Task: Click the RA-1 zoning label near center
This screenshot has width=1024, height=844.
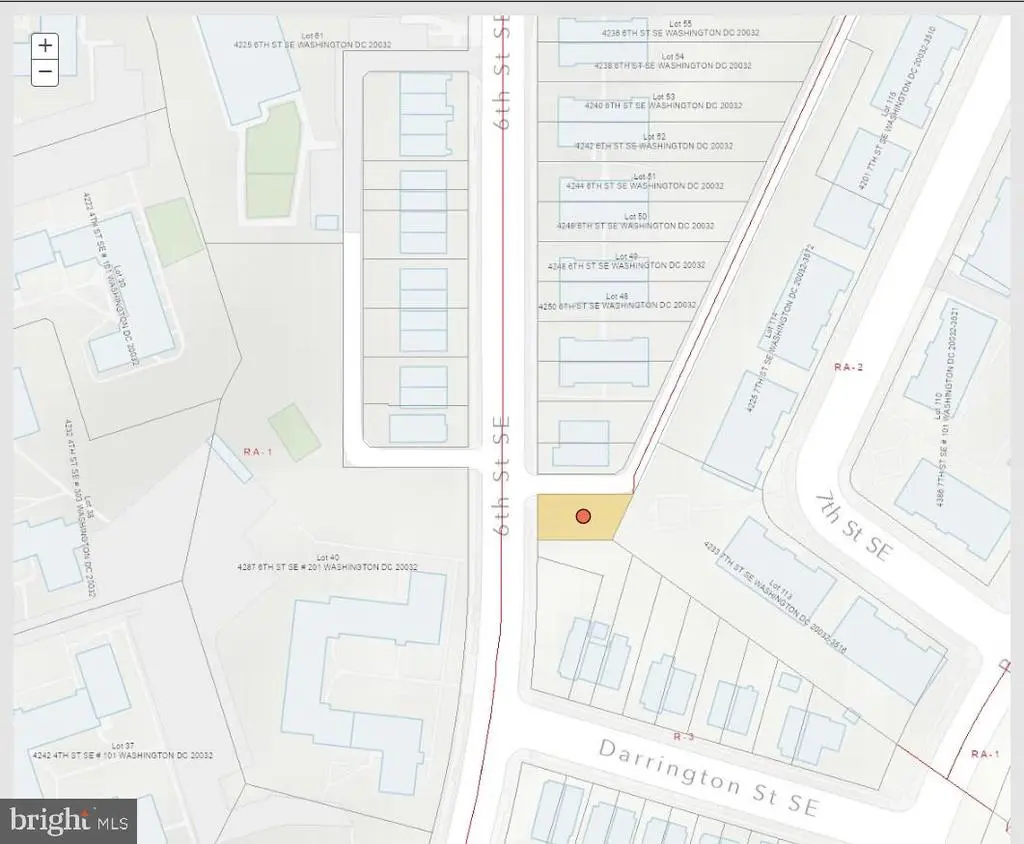Action: [258, 451]
